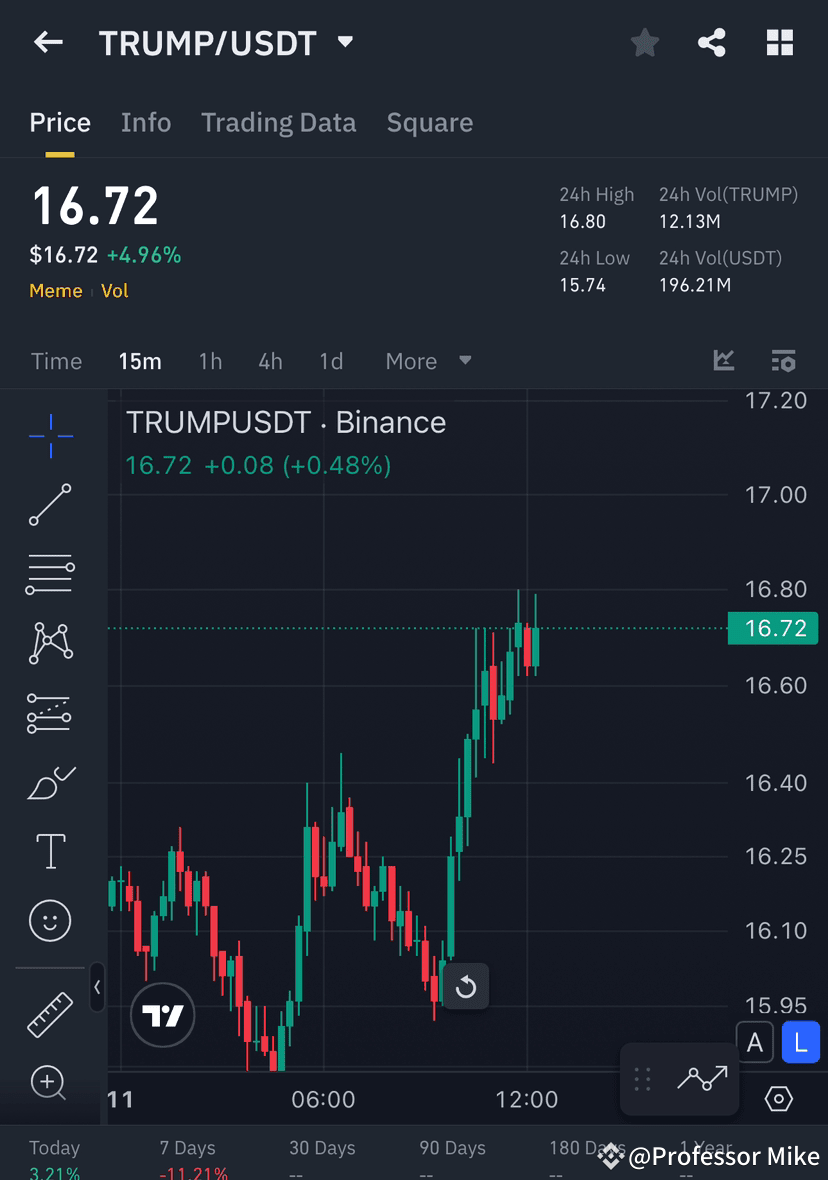
Task: Select the trend line drawing tool
Action: click(x=50, y=505)
